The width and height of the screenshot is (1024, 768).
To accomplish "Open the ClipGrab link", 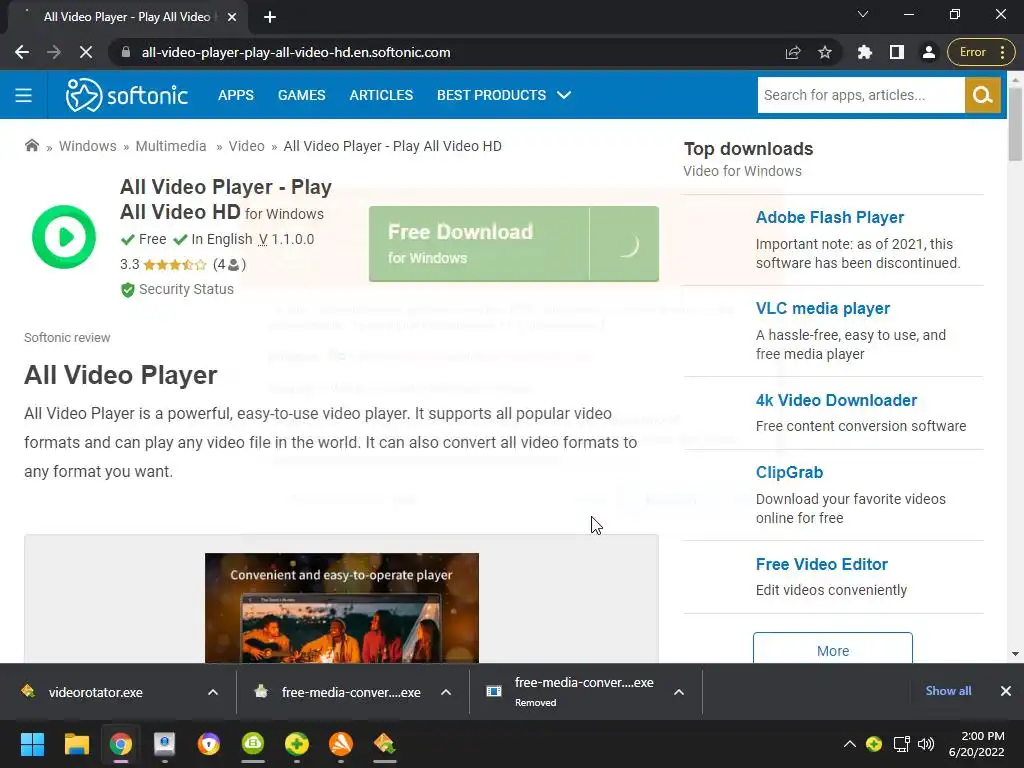I will (789, 472).
